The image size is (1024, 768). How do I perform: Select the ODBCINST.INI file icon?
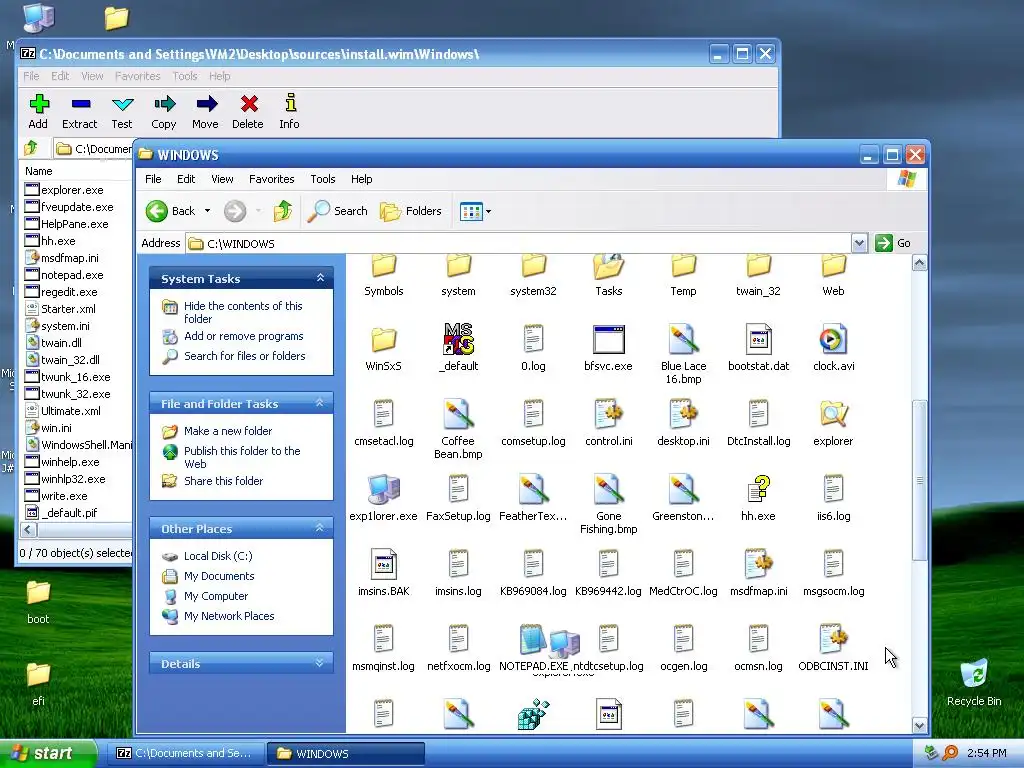click(833, 639)
